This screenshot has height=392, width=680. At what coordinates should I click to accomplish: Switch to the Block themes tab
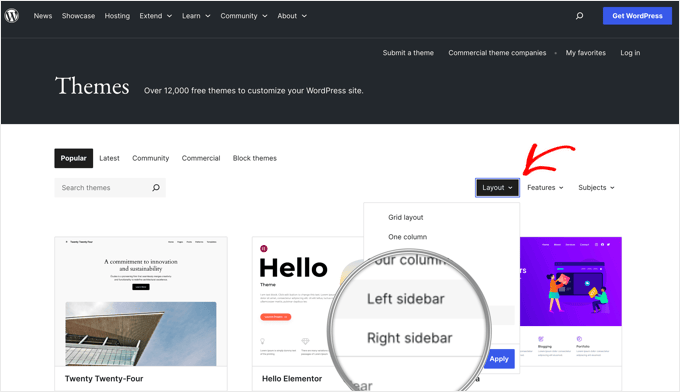255,158
